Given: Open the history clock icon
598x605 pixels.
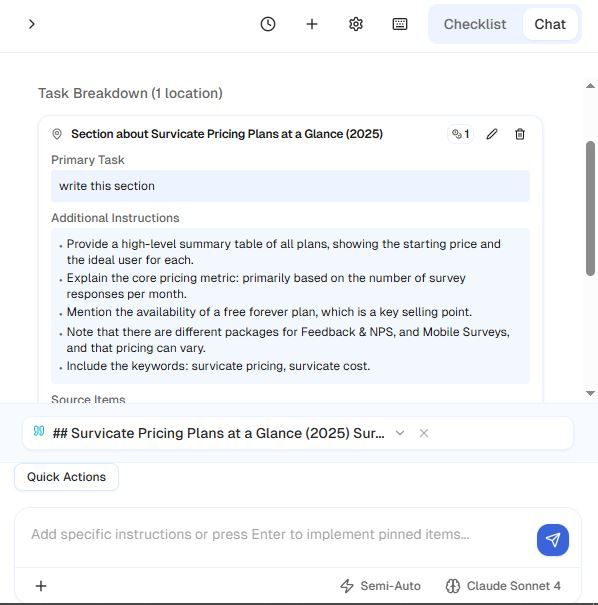Looking at the screenshot, I should [267, 24].
